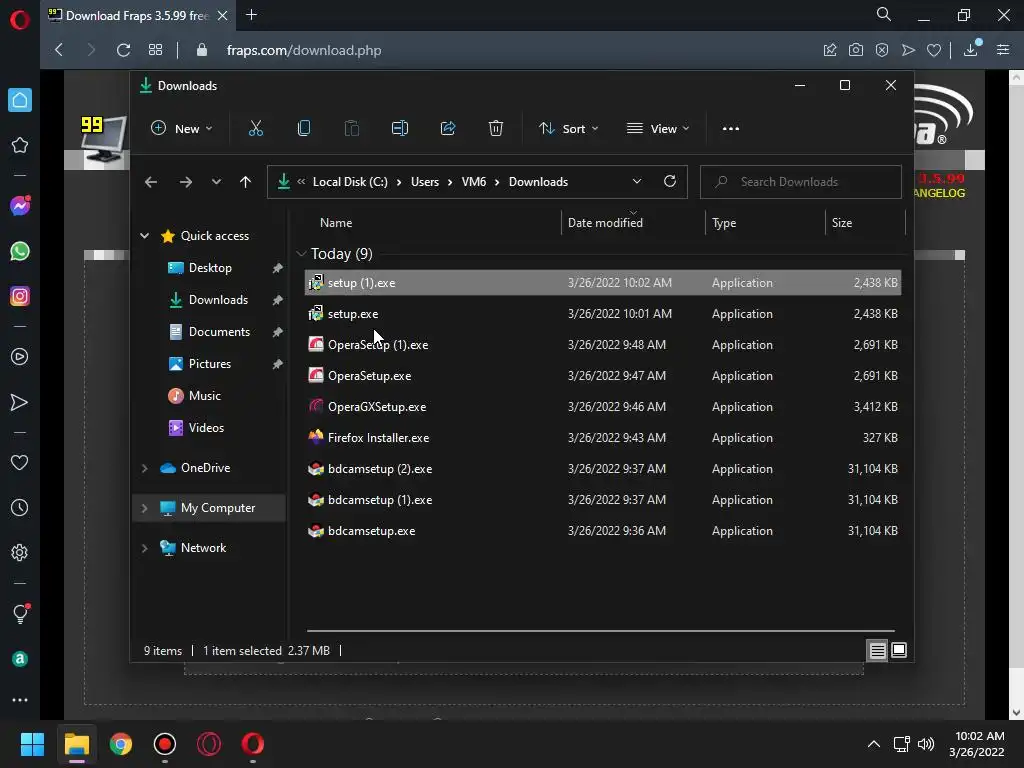
Task: Click the File Explorer taskbar icon
Action: 76,744
